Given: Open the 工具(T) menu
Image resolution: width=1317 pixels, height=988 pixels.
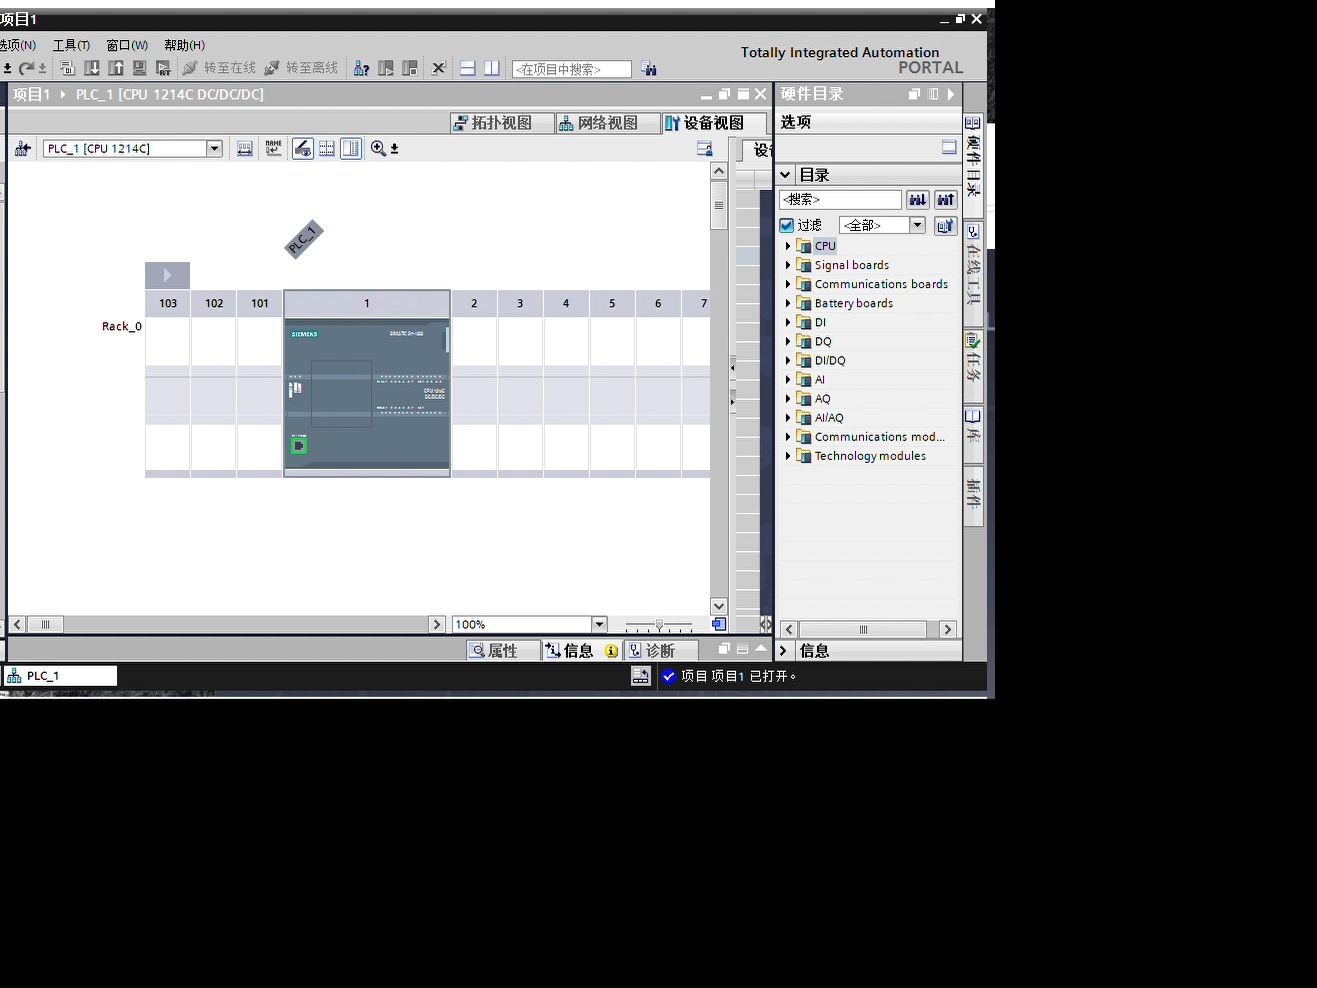Looking at the screenshot, I should coord(71,45).
